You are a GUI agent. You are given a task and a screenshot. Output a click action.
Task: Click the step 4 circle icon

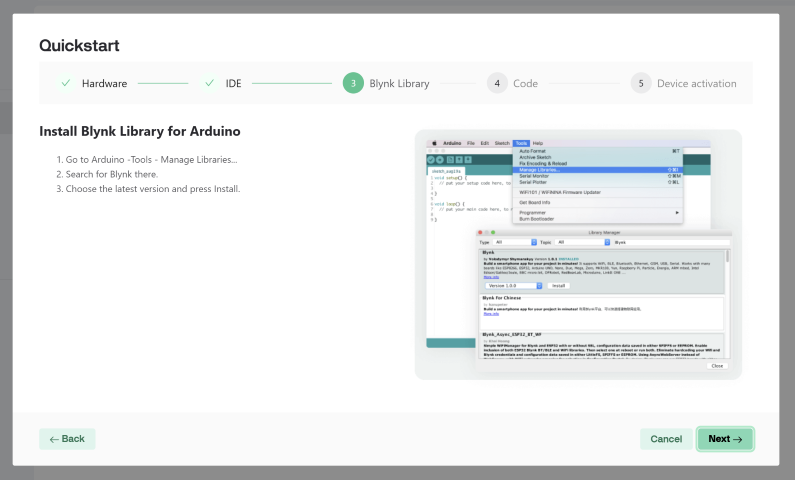[x=497, y=83]
